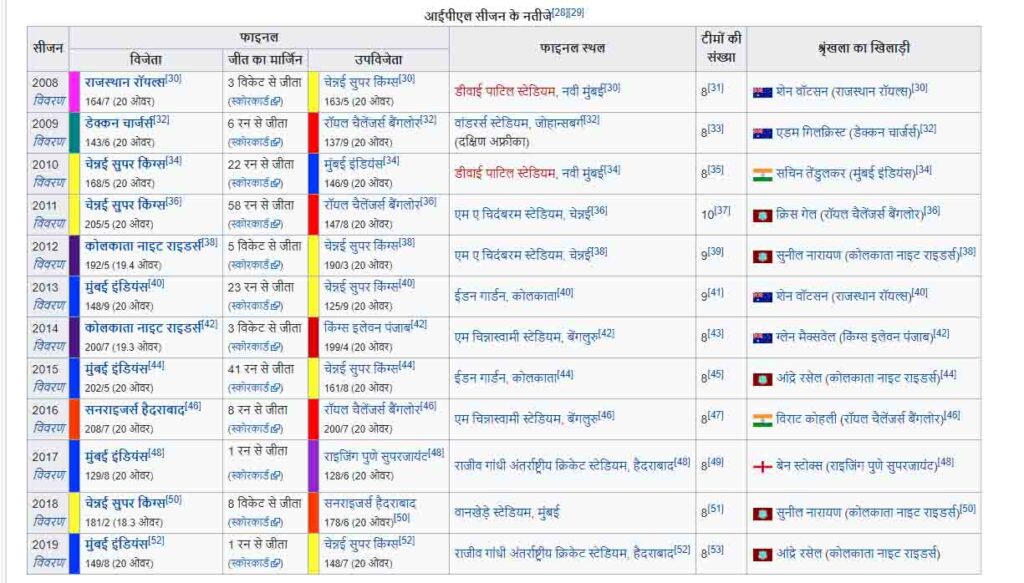Open the स्कोरकार्ड link for the 2017 final
This screenshot has width=1024, height=583.
pyautogui.click(x=255, y=475)
